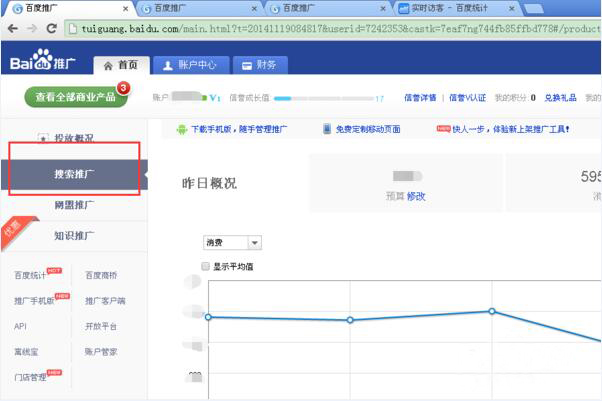Click the browser forward arrow
This screenshot has width=602, height=401.
[32, 28]
